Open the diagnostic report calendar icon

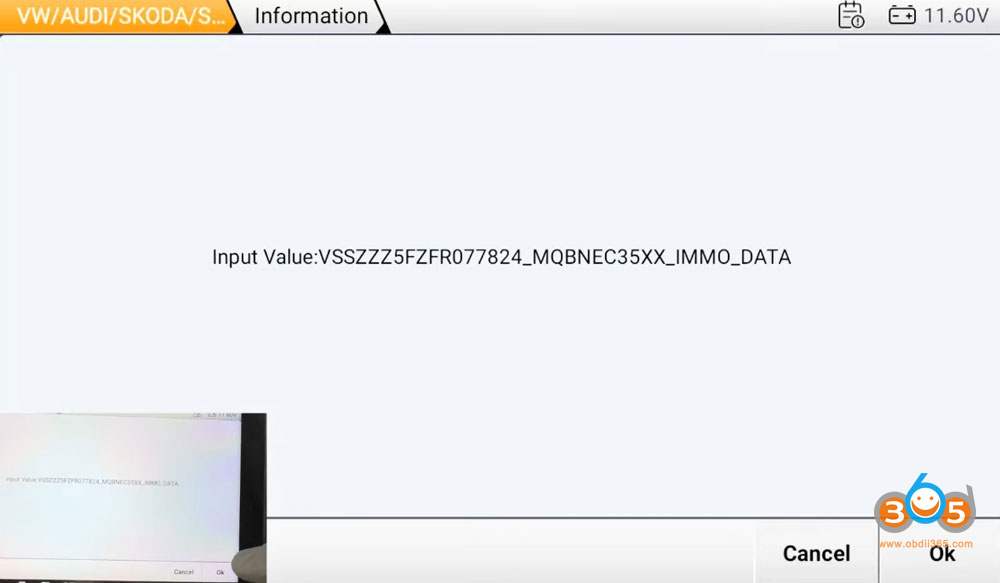pyautogui.click(x=851, y=15)
